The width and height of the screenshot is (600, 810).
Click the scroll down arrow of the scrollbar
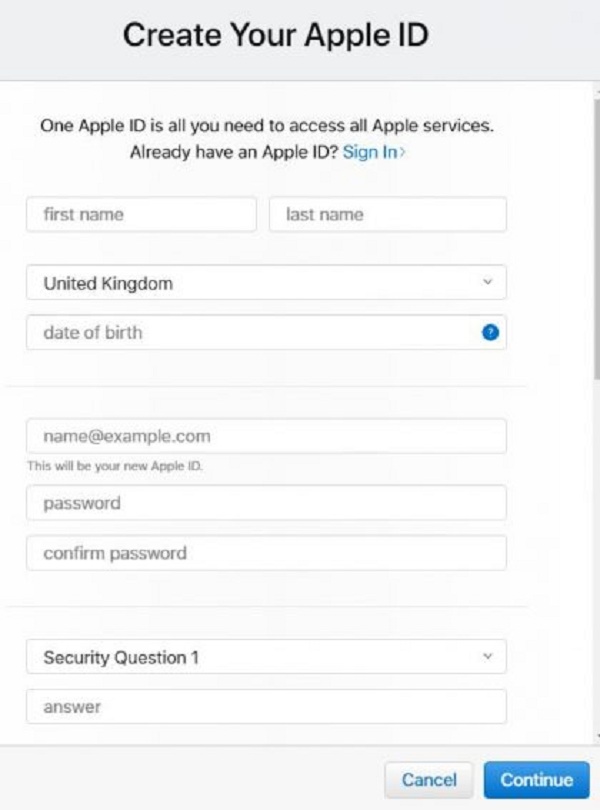(597, 736)
